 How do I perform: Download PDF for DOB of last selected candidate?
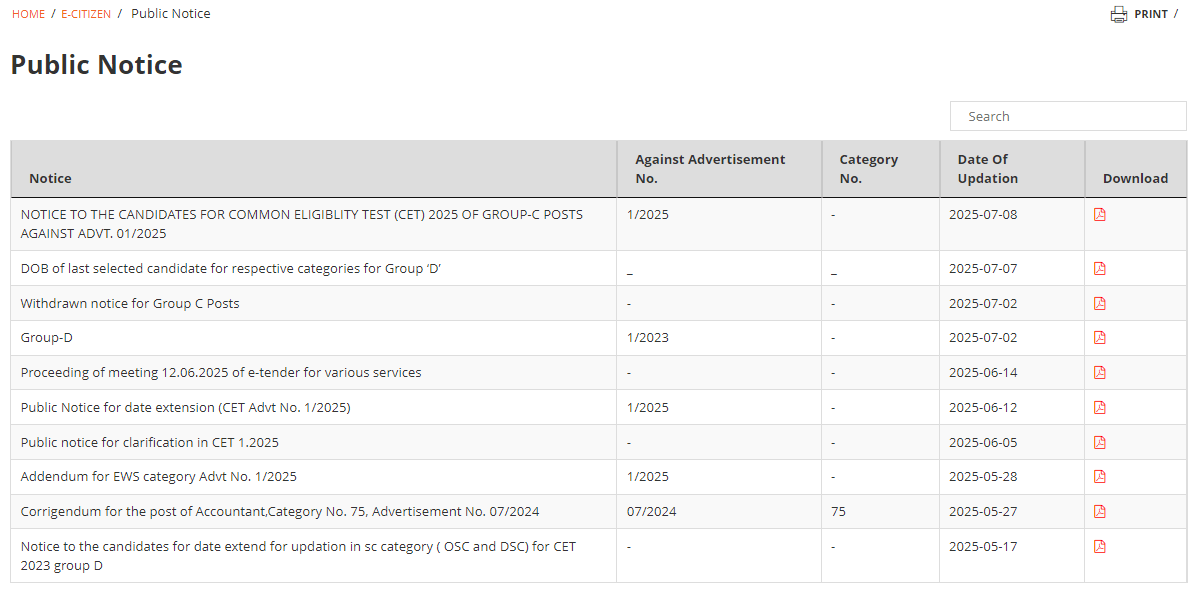point(1099,268)
